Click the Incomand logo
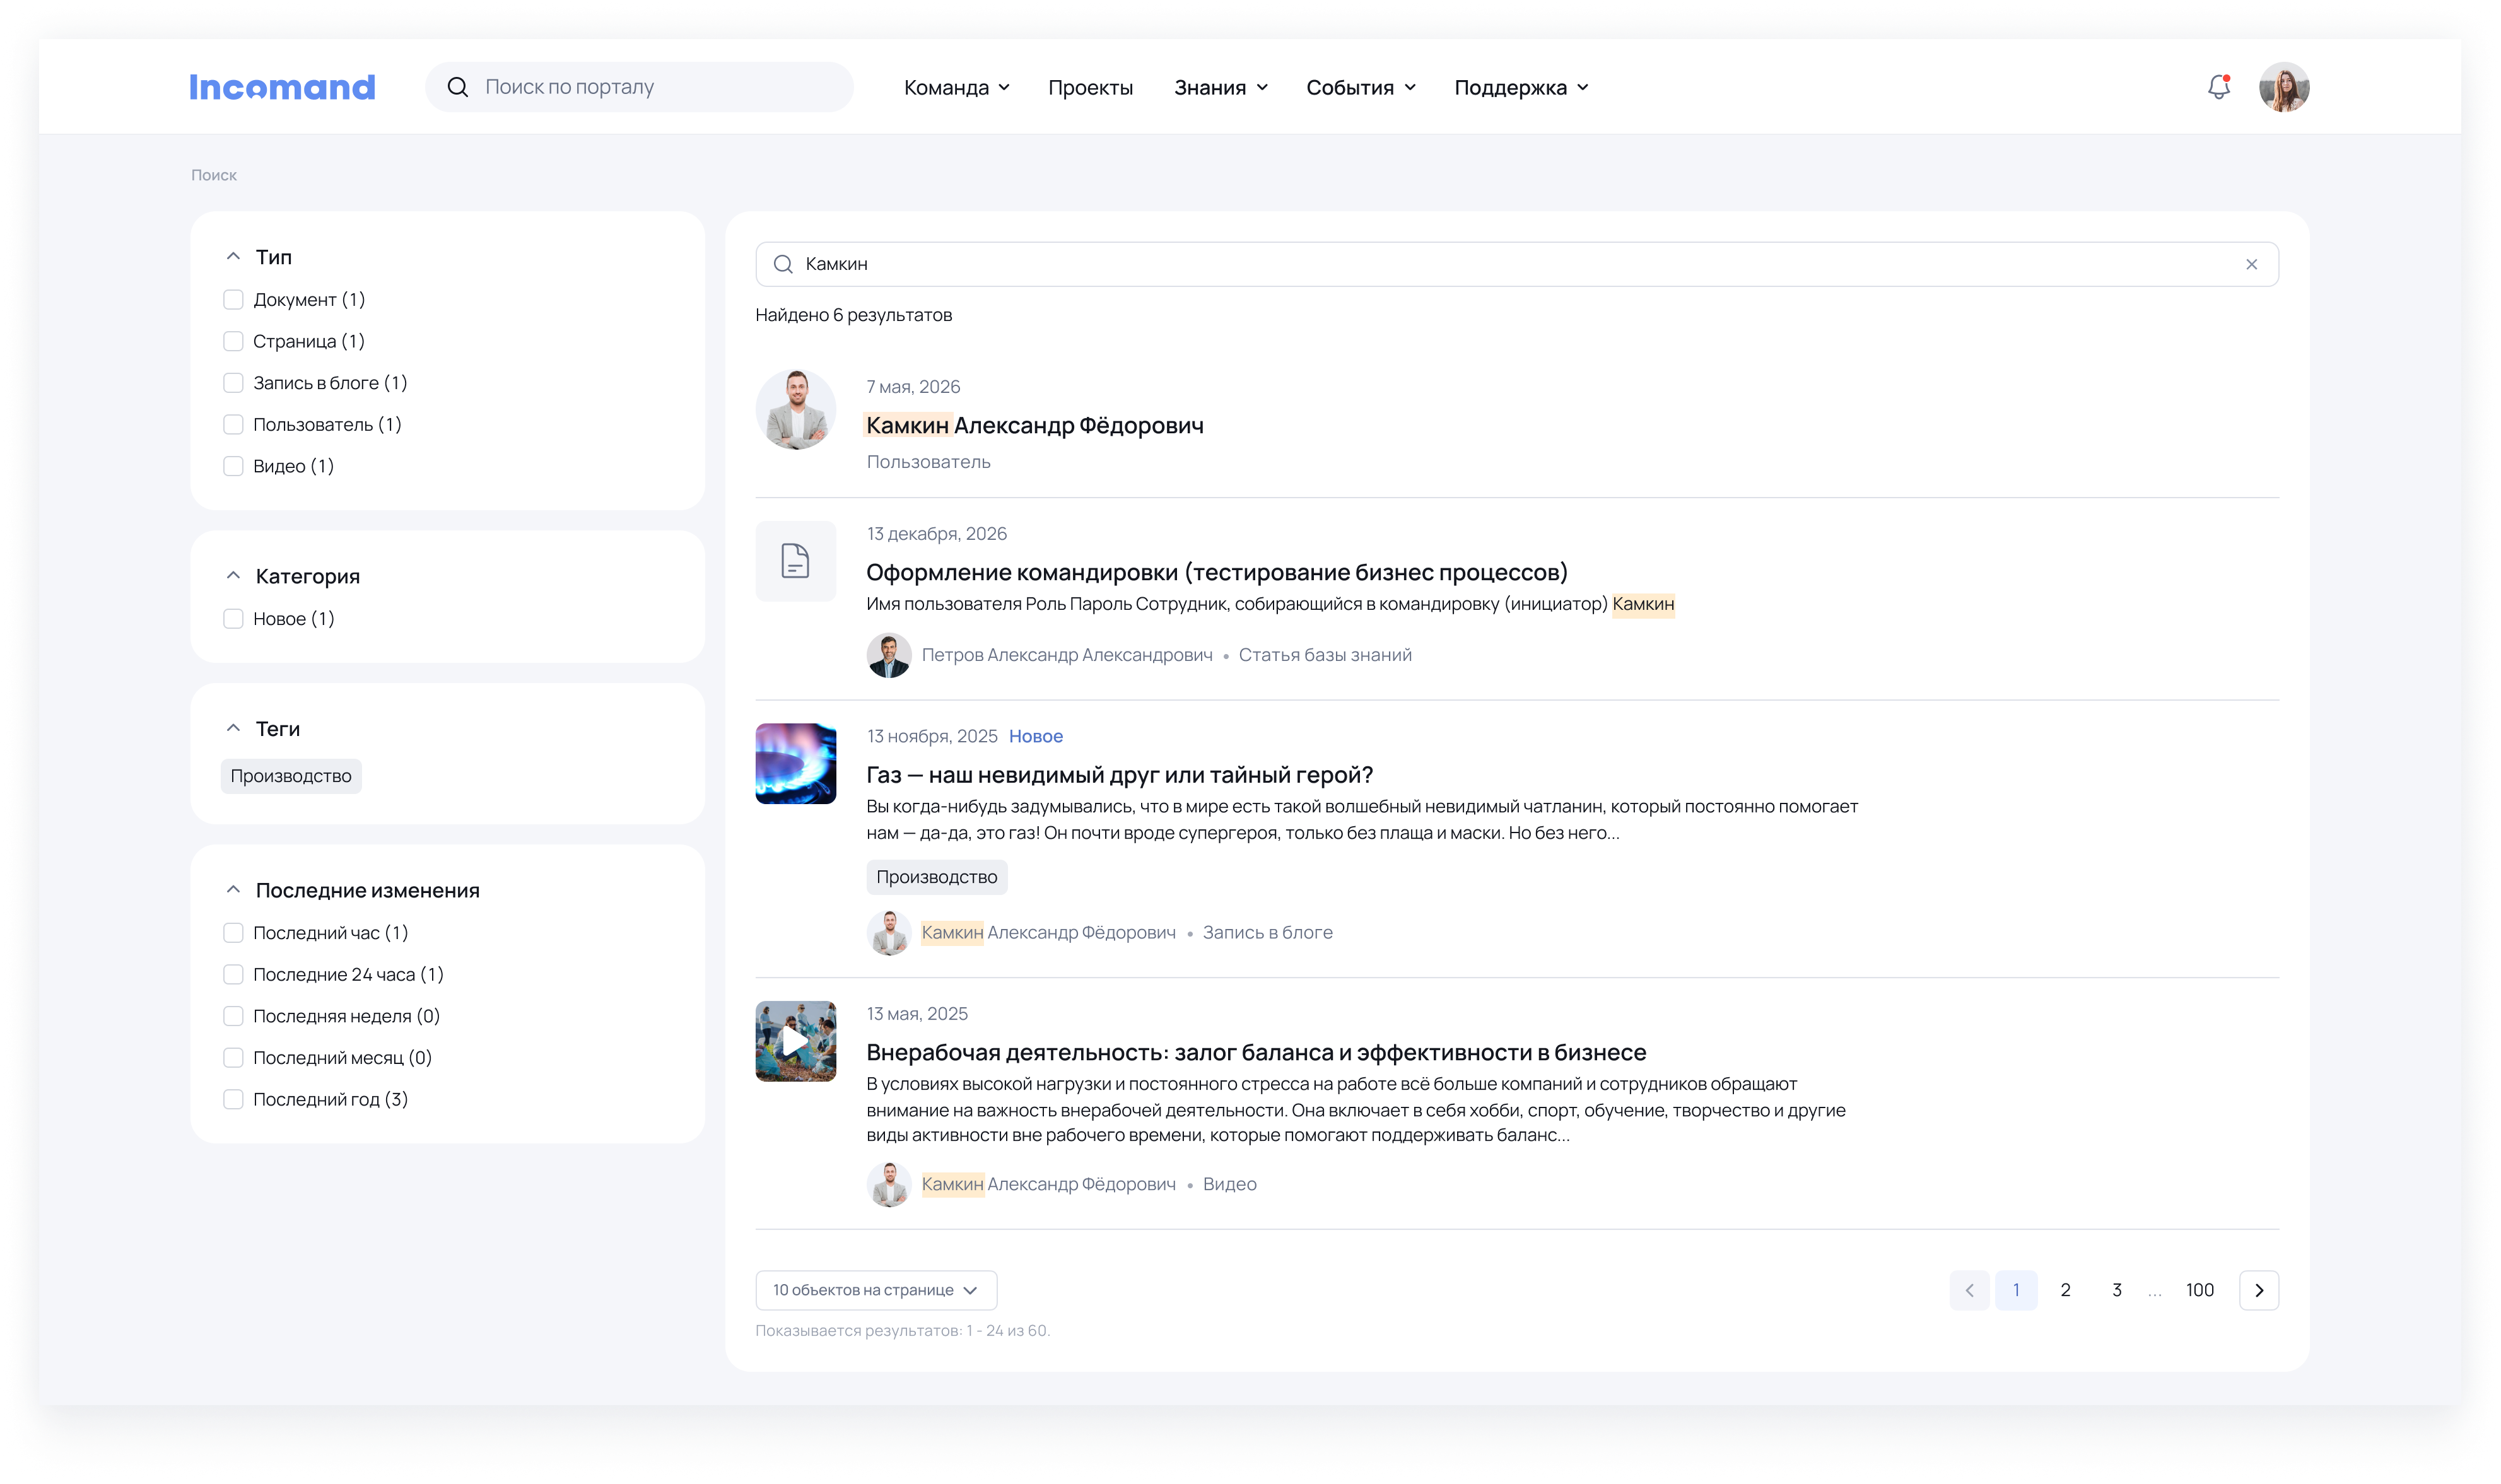This screenshot has width=2501, height=1484. click(282, 87)
